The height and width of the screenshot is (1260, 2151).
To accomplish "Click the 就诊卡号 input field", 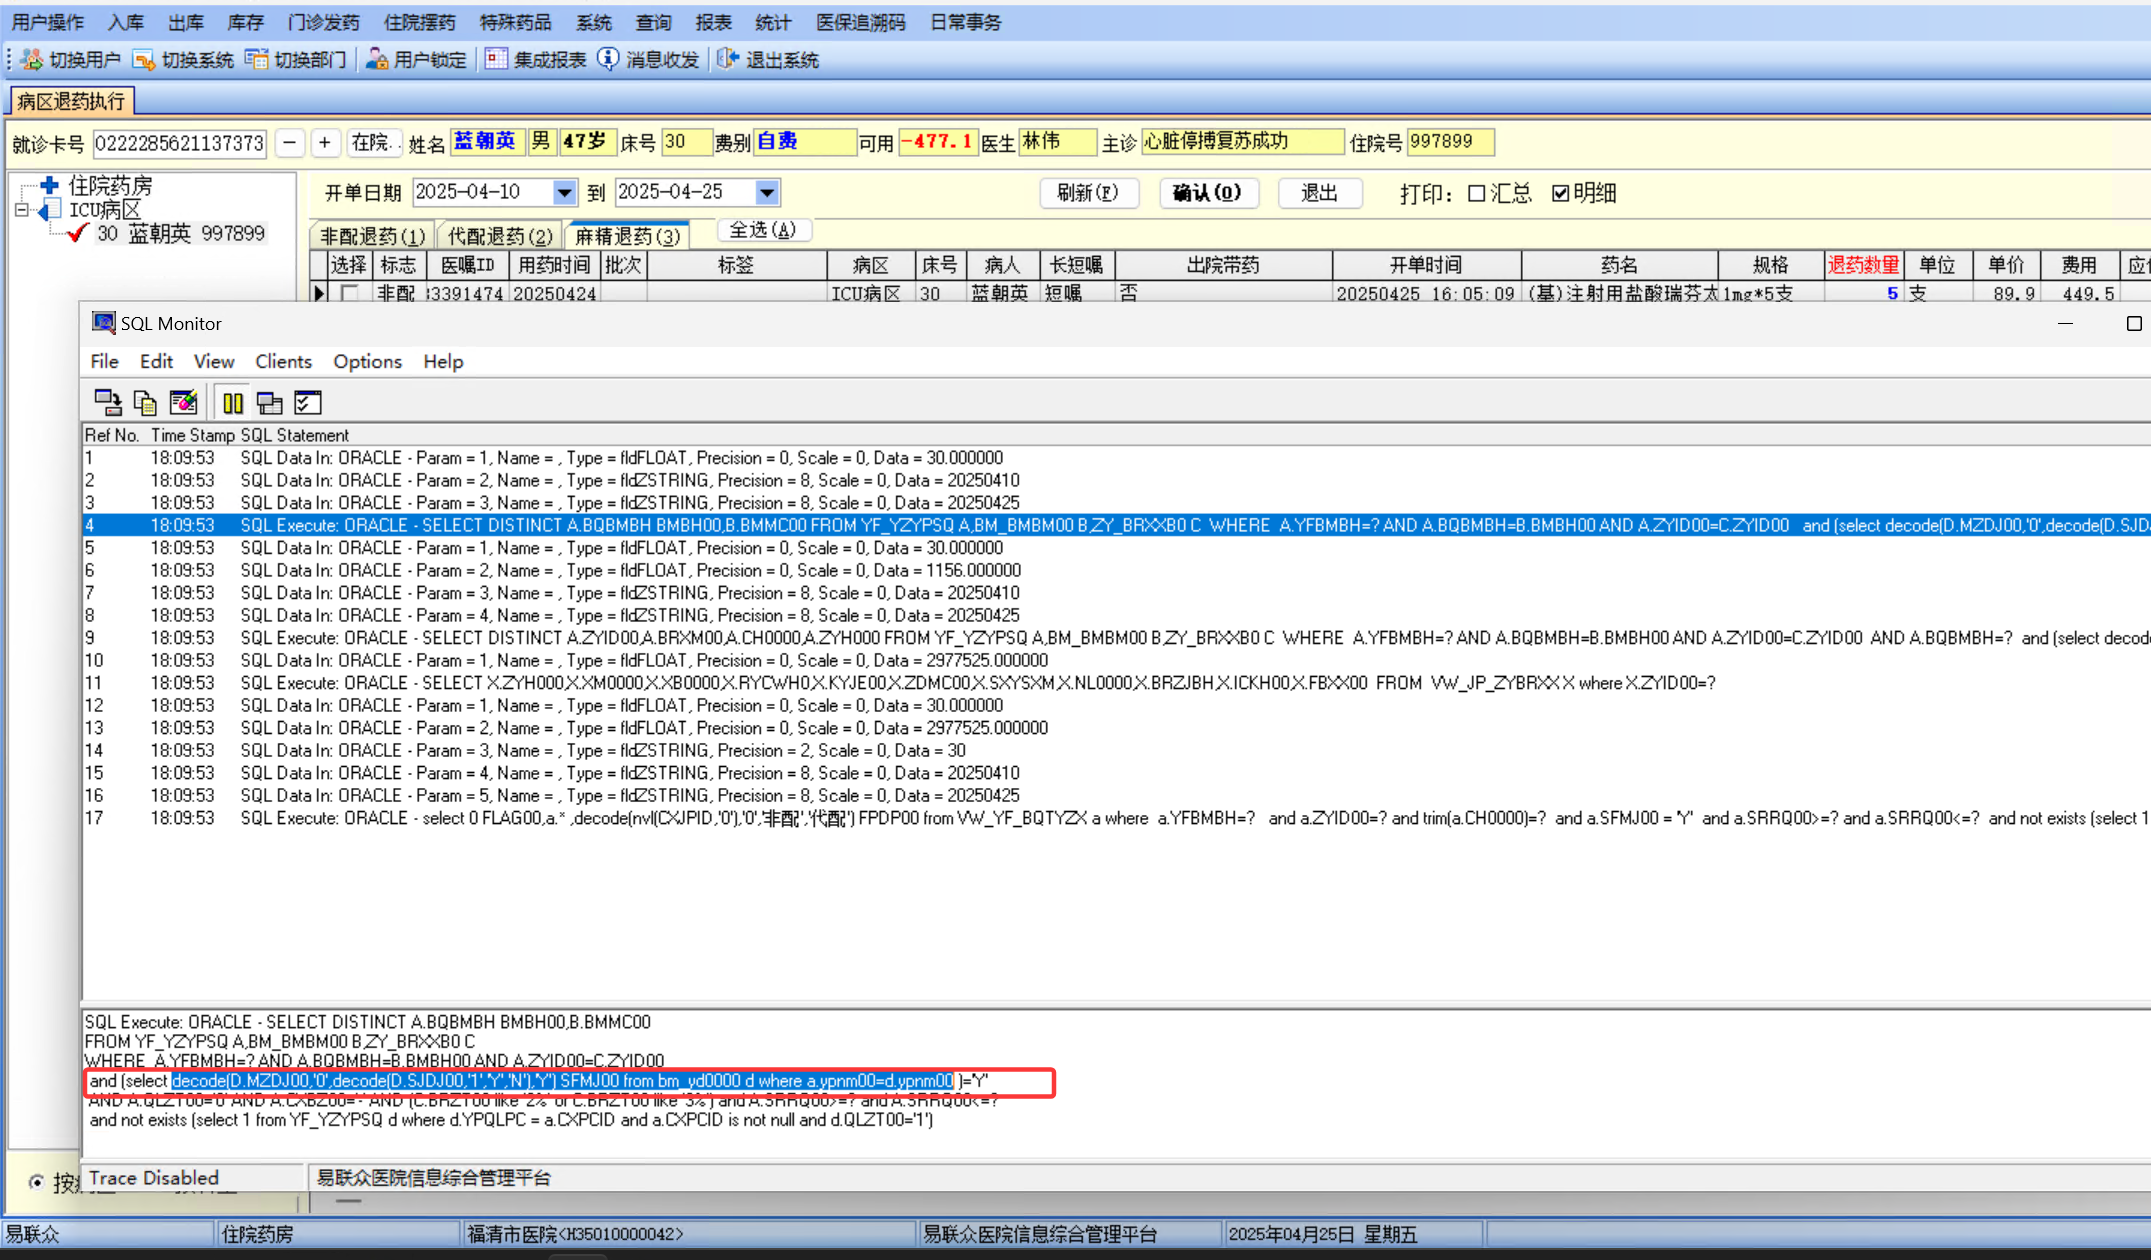I will (180, 144).
